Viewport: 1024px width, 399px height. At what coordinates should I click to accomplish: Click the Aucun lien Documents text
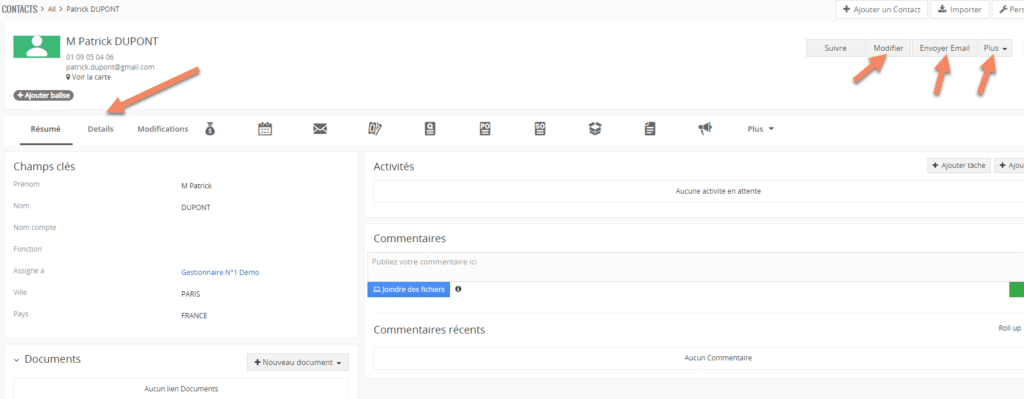pyautogui.click(x=181, y=389)
